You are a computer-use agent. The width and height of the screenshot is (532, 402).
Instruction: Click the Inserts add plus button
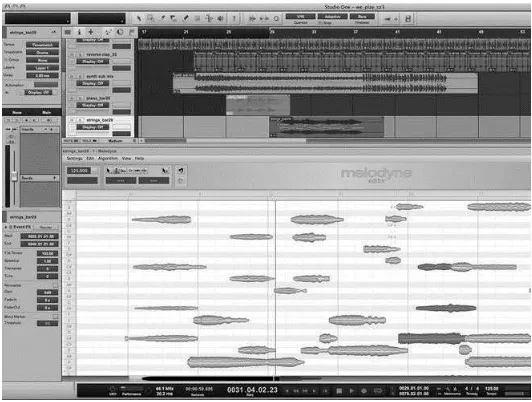(51, 130)
